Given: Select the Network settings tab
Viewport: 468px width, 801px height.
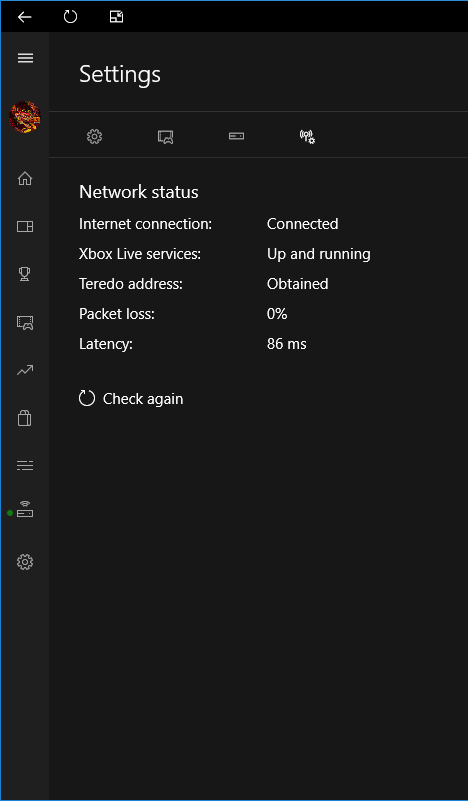Looking at the screenshot, I should pyautogui.click(x=307, y=136).
